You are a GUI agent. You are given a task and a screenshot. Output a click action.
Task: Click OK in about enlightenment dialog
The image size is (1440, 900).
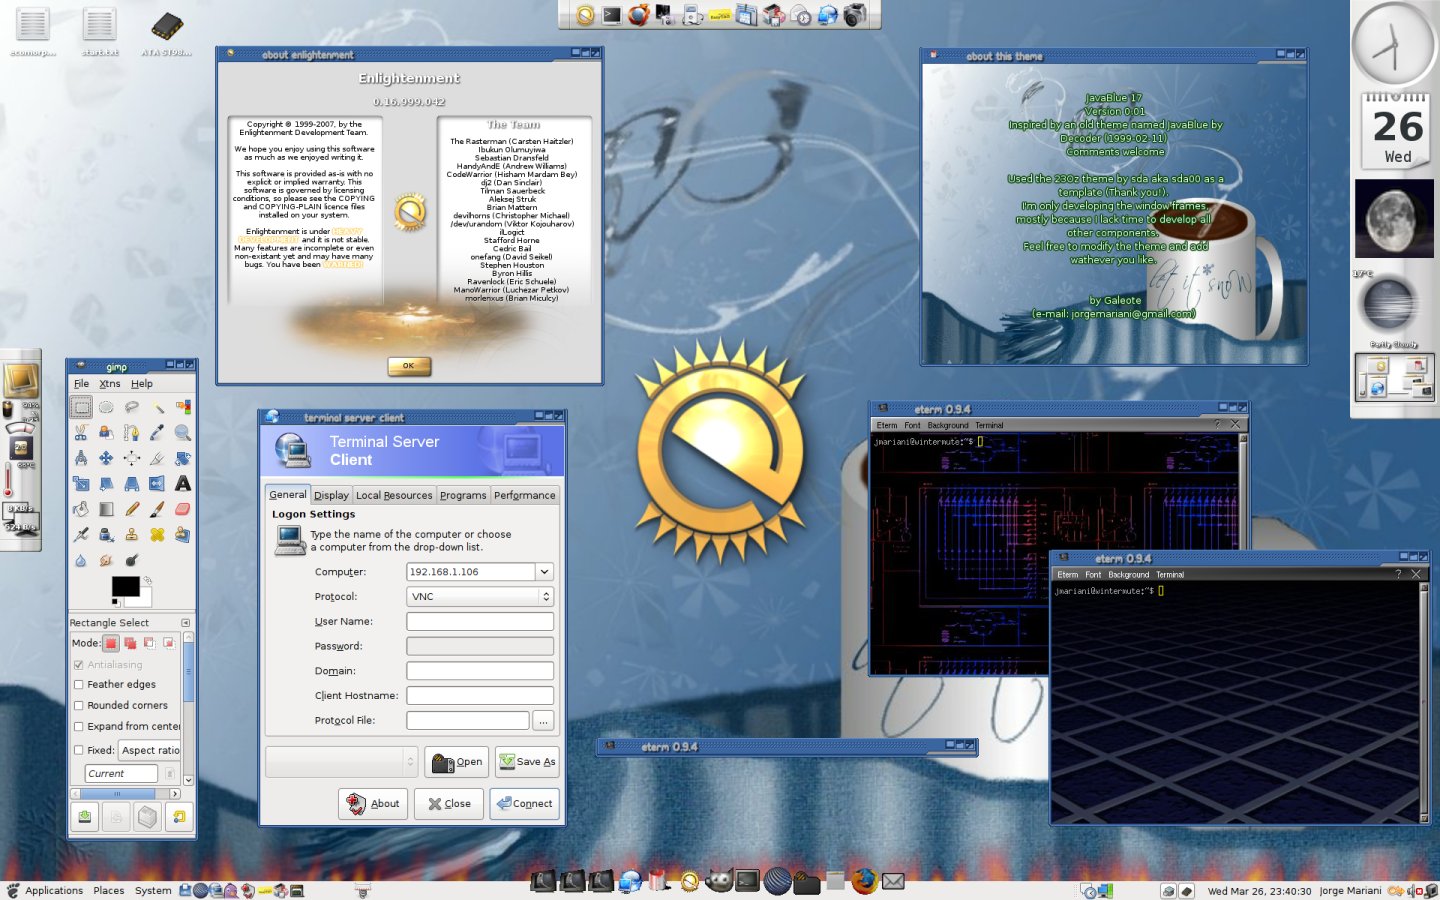click(x=409, y=366)
